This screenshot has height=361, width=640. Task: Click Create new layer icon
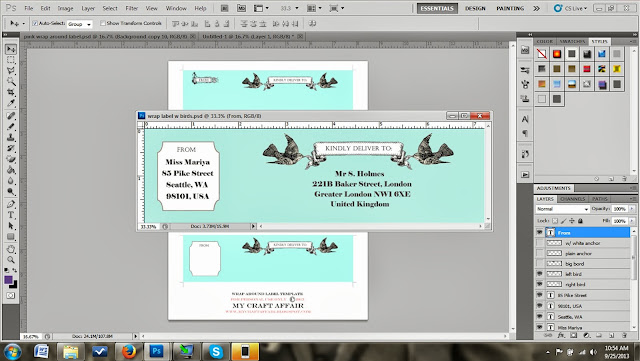[x=612, y=335]
